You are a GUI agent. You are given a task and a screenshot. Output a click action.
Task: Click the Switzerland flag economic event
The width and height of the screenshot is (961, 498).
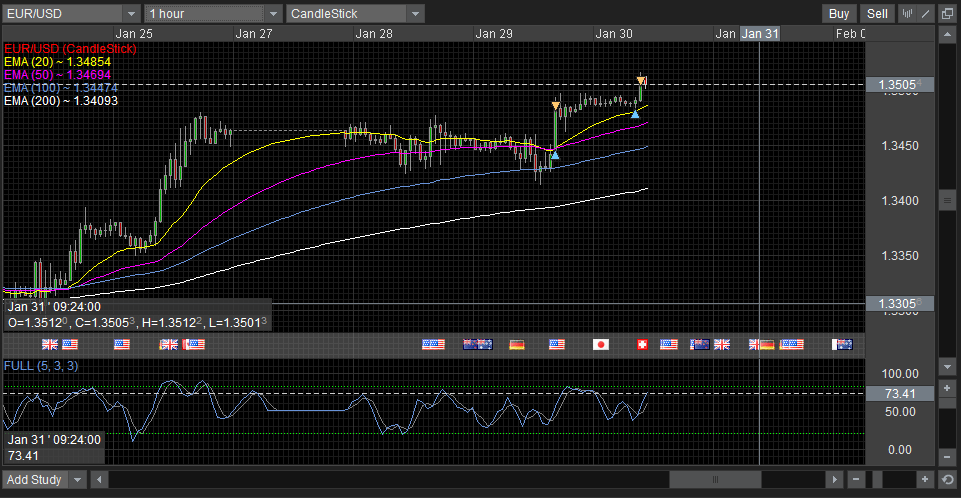(642, 345)
